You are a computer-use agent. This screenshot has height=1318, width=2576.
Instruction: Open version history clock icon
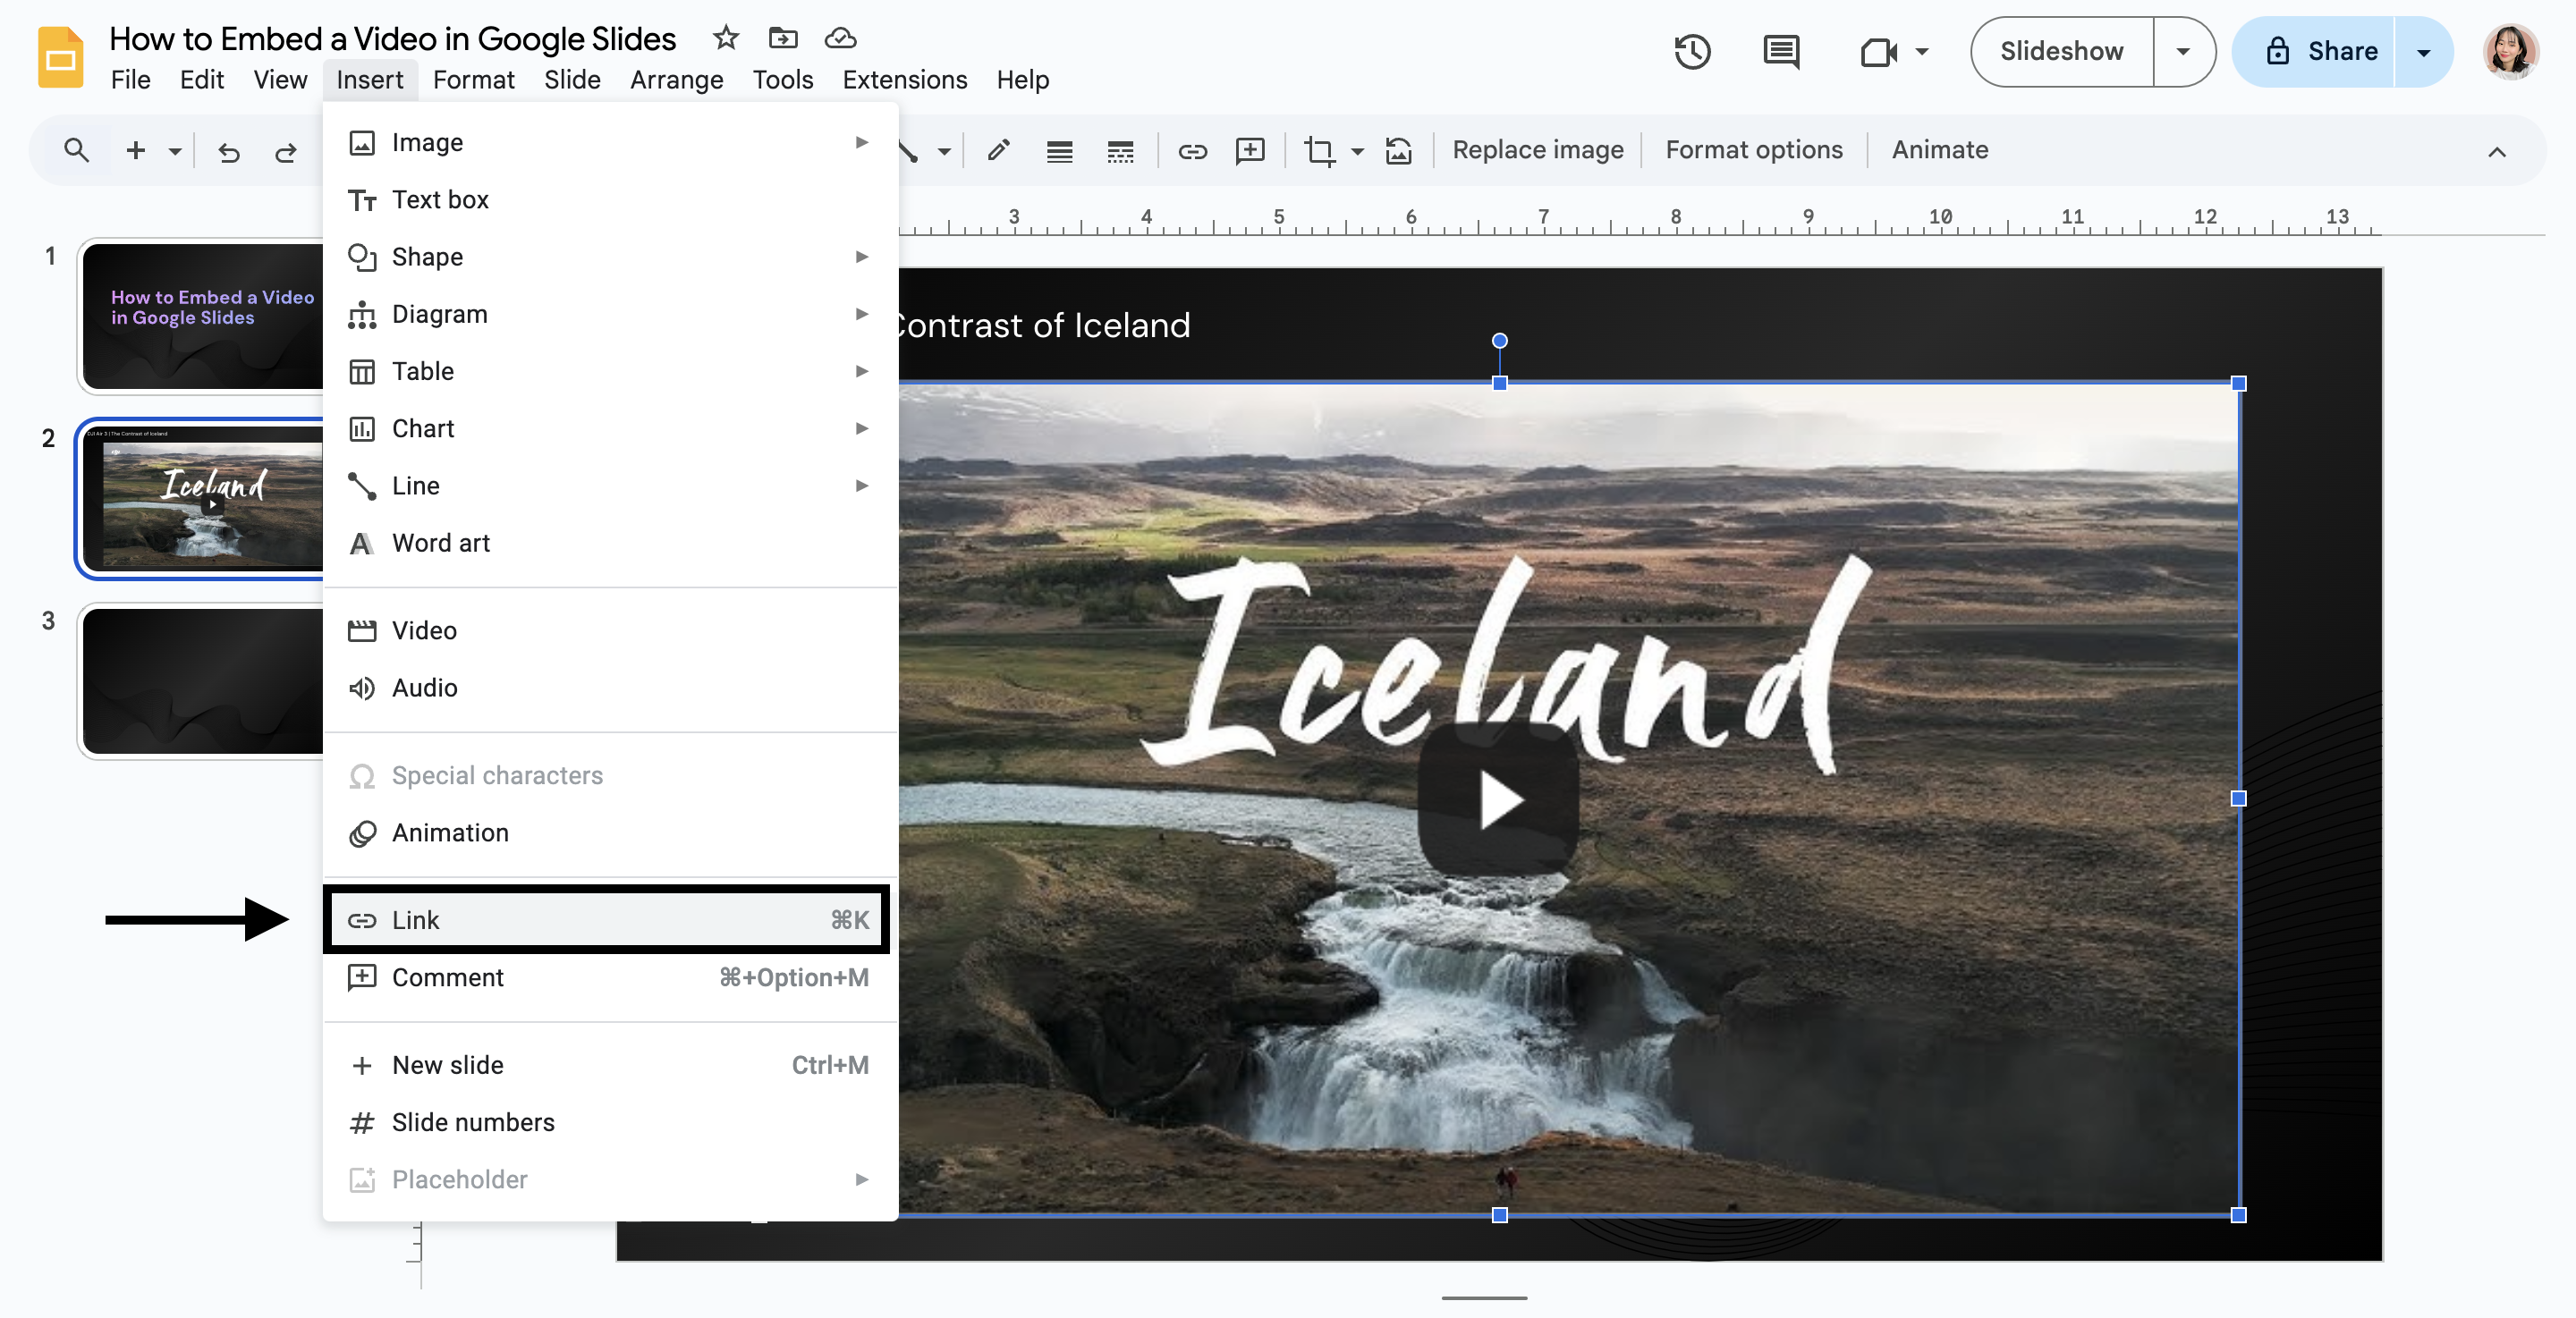tap(1692, 51)
